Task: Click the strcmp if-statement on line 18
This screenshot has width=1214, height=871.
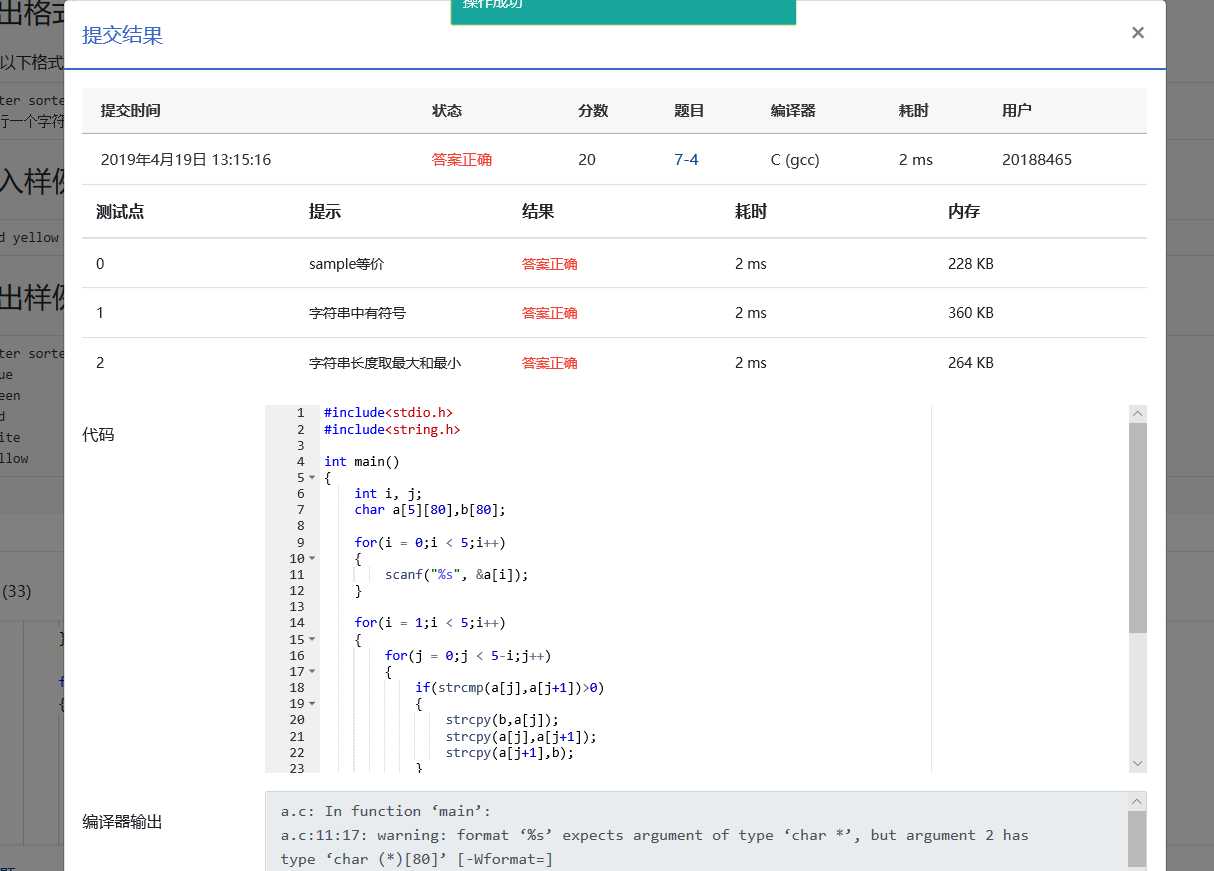Action: click(x=510, y=688)
